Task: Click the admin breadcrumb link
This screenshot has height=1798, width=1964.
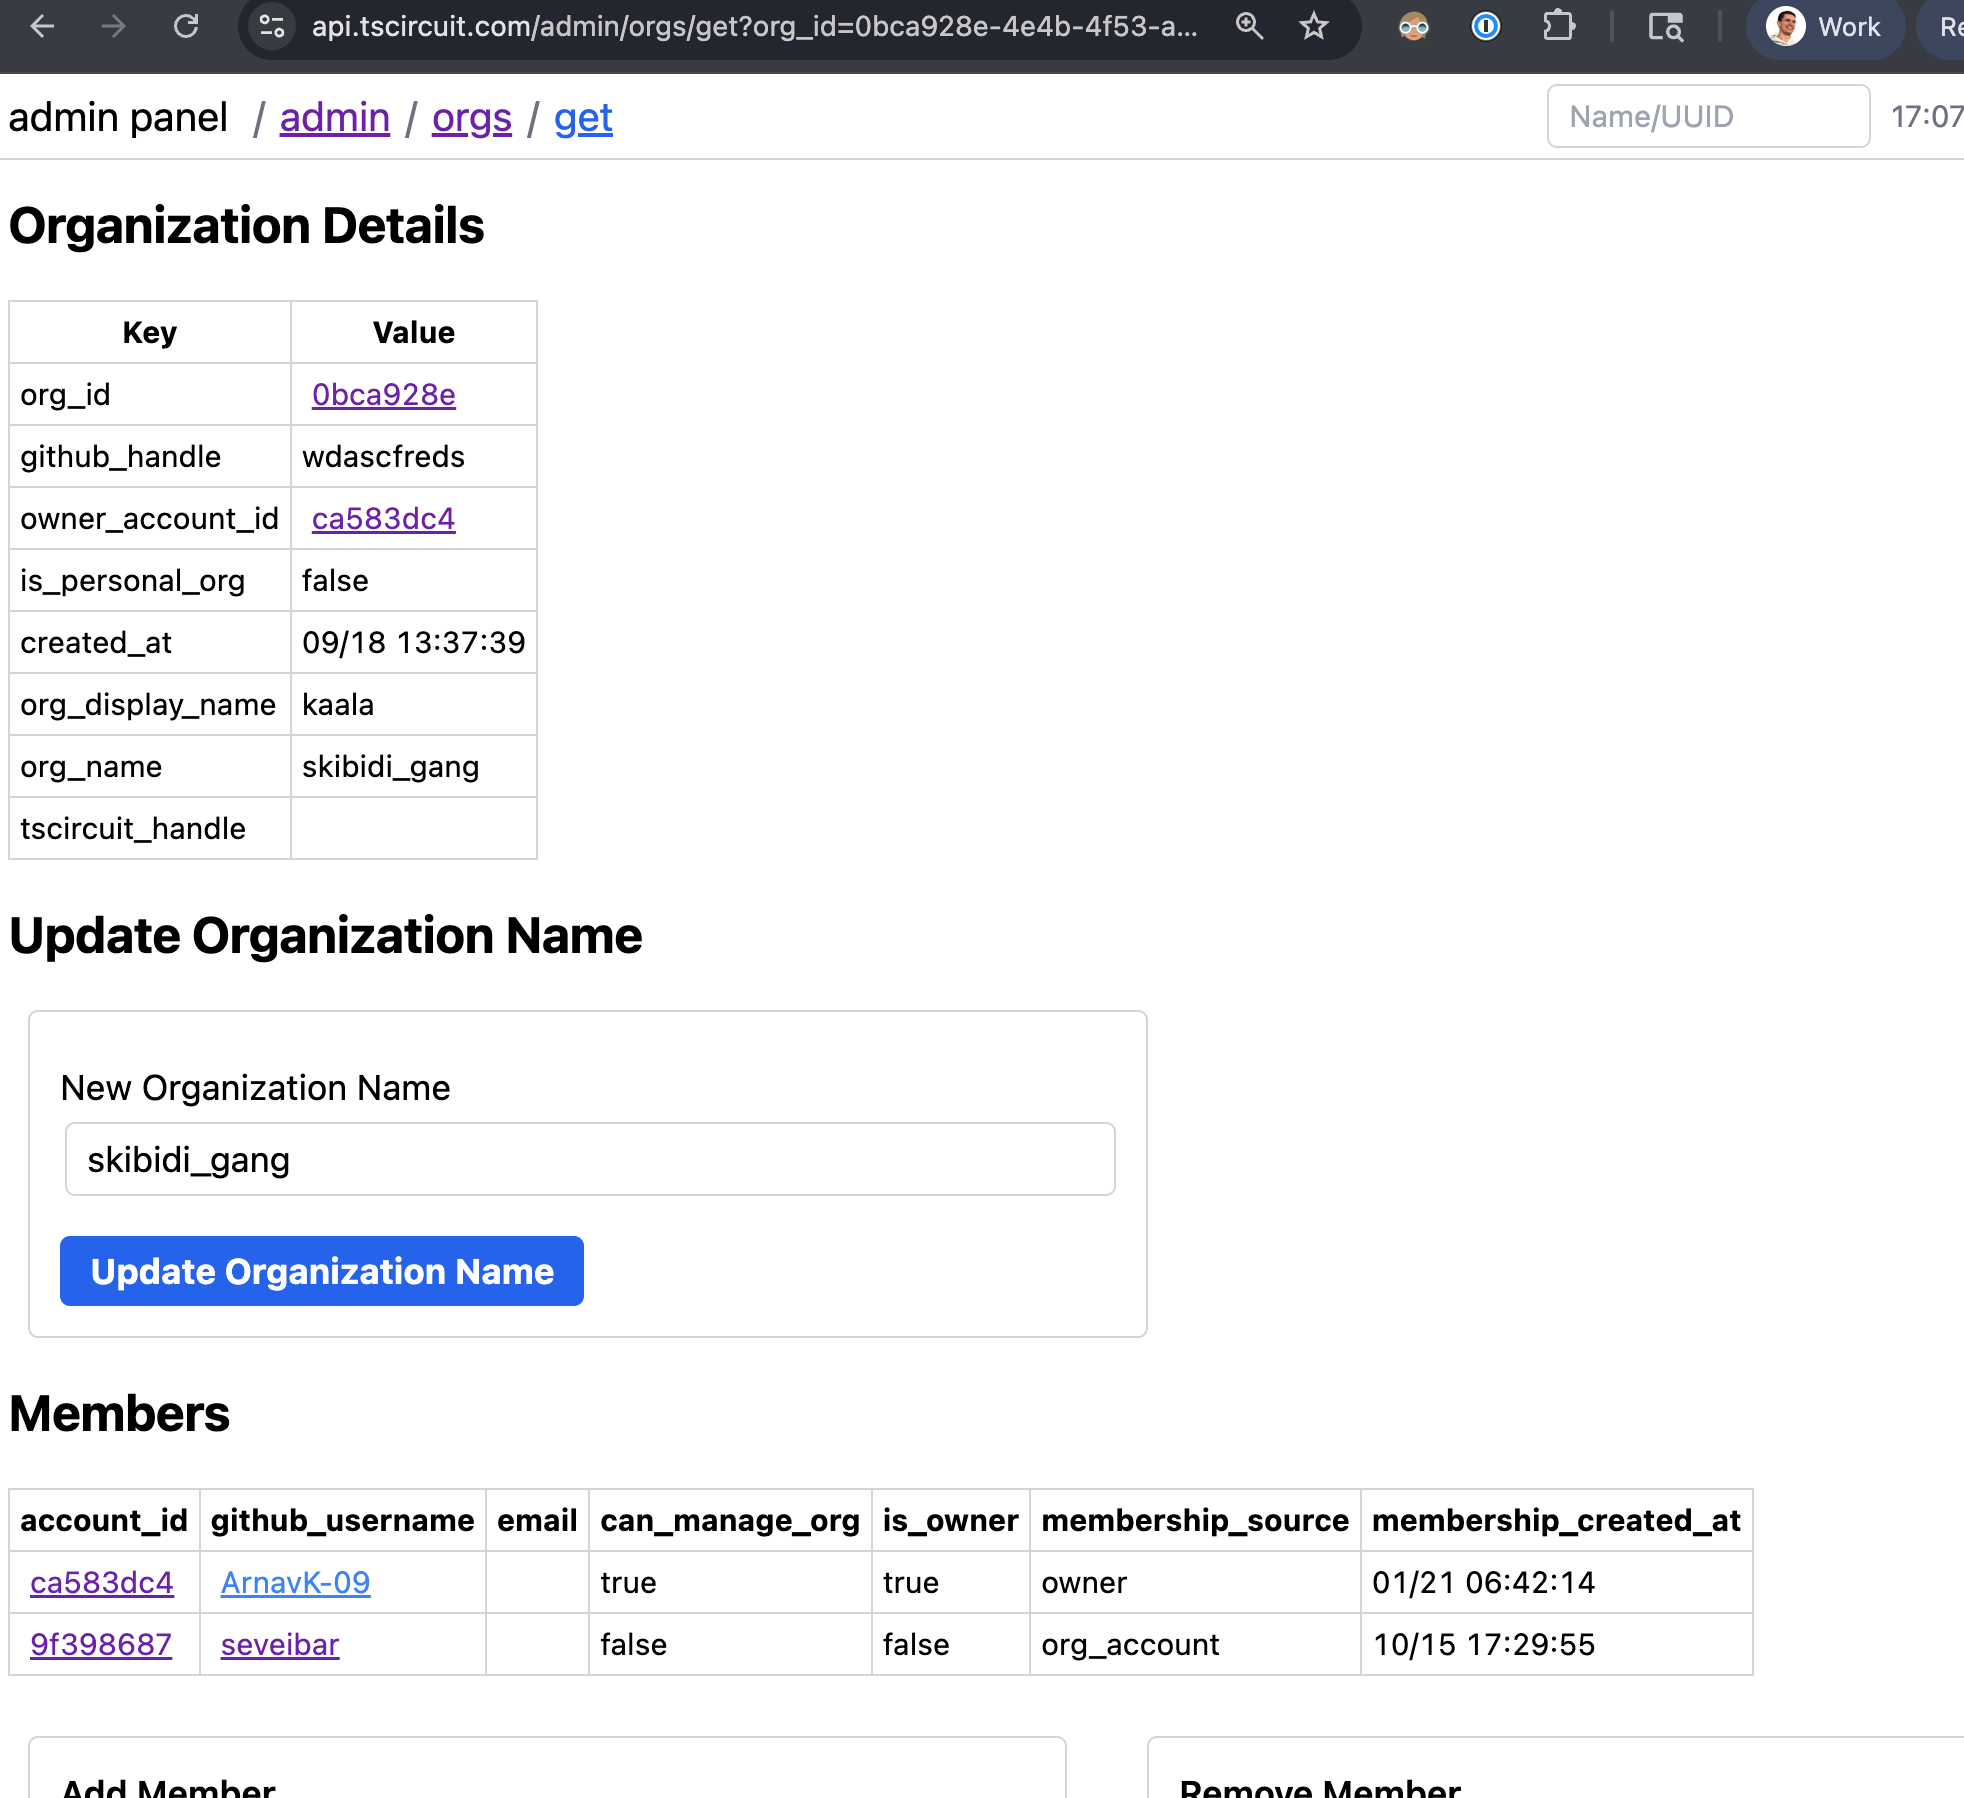Action: coord(334,118)
